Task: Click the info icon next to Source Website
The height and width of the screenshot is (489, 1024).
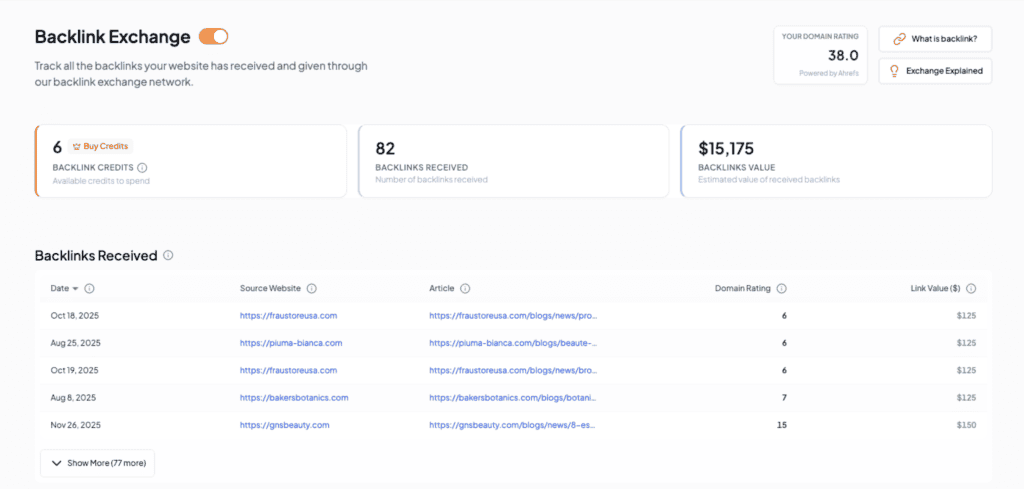Action: click(x=312, y=288)
